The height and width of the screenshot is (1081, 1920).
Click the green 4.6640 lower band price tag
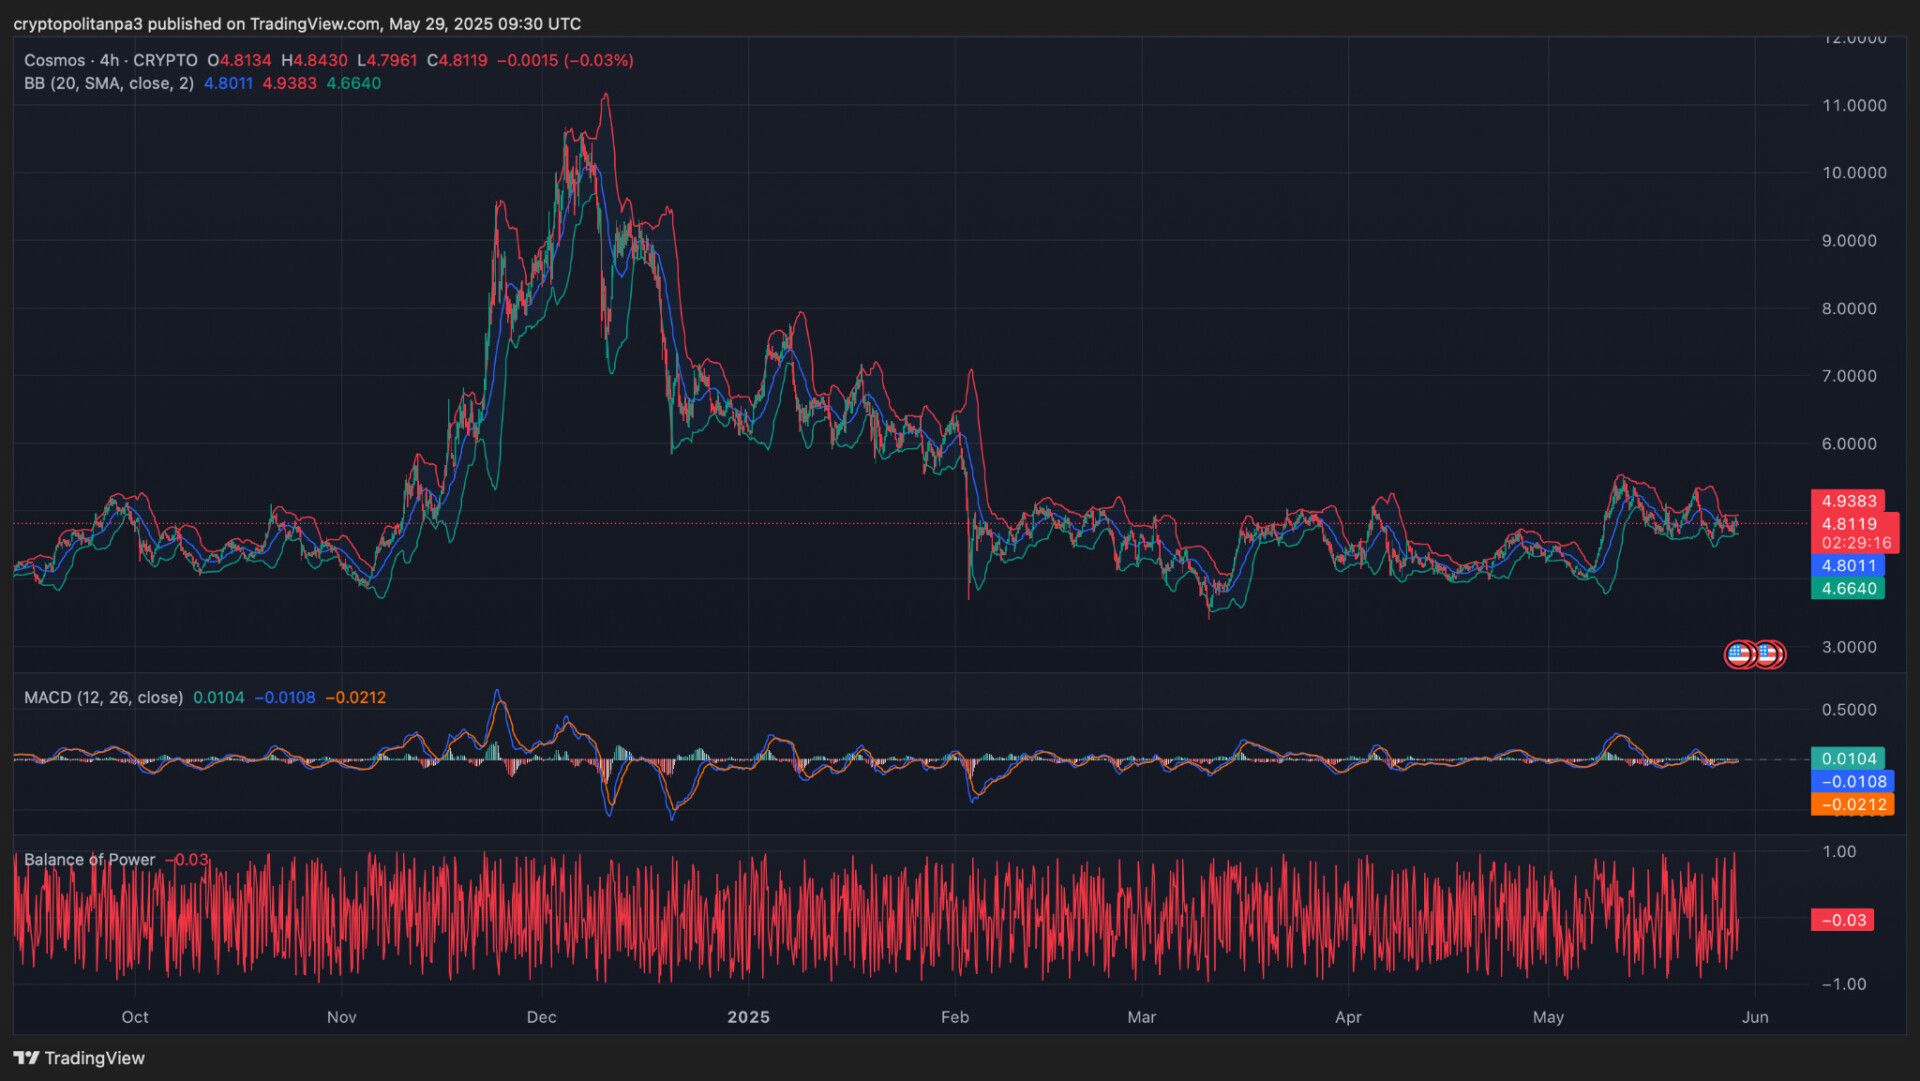click(x=1848, y=589)
